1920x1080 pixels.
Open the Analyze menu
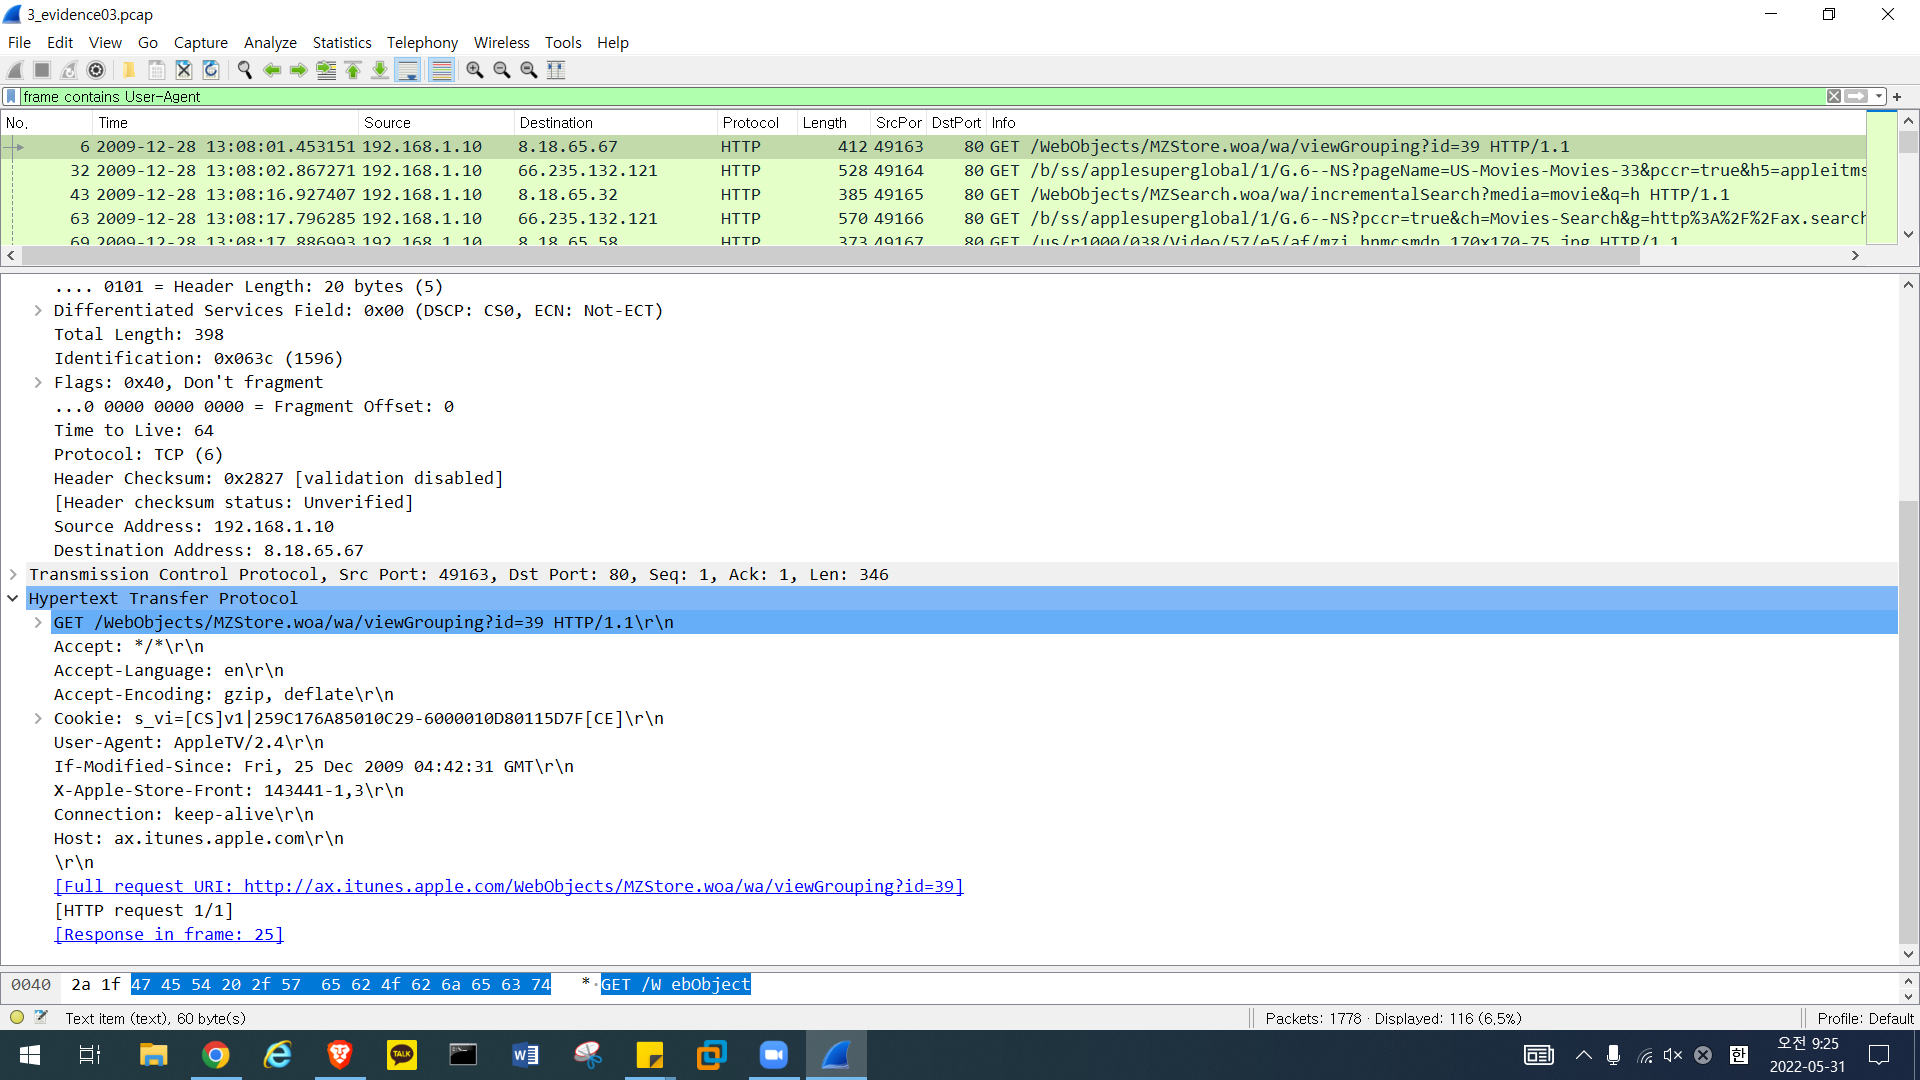pos(270,43)
